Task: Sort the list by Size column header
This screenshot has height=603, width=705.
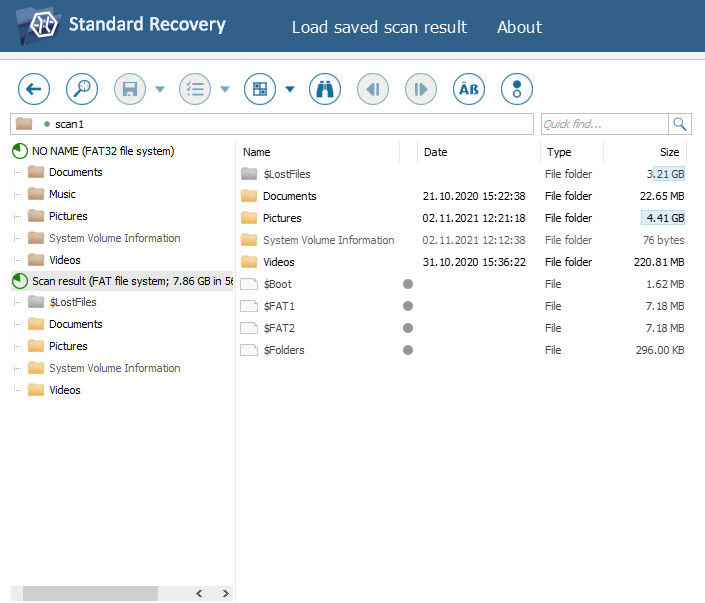Action: tap(668, 152)
